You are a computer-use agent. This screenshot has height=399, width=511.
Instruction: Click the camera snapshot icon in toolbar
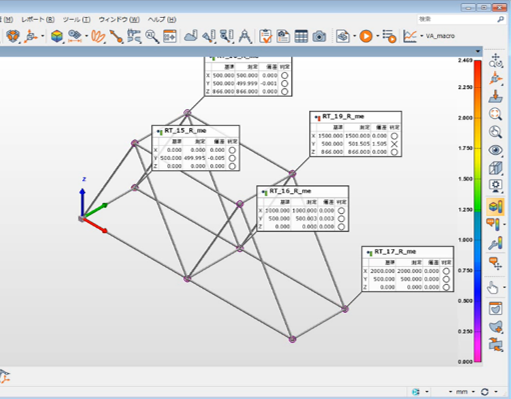point(319,36)
